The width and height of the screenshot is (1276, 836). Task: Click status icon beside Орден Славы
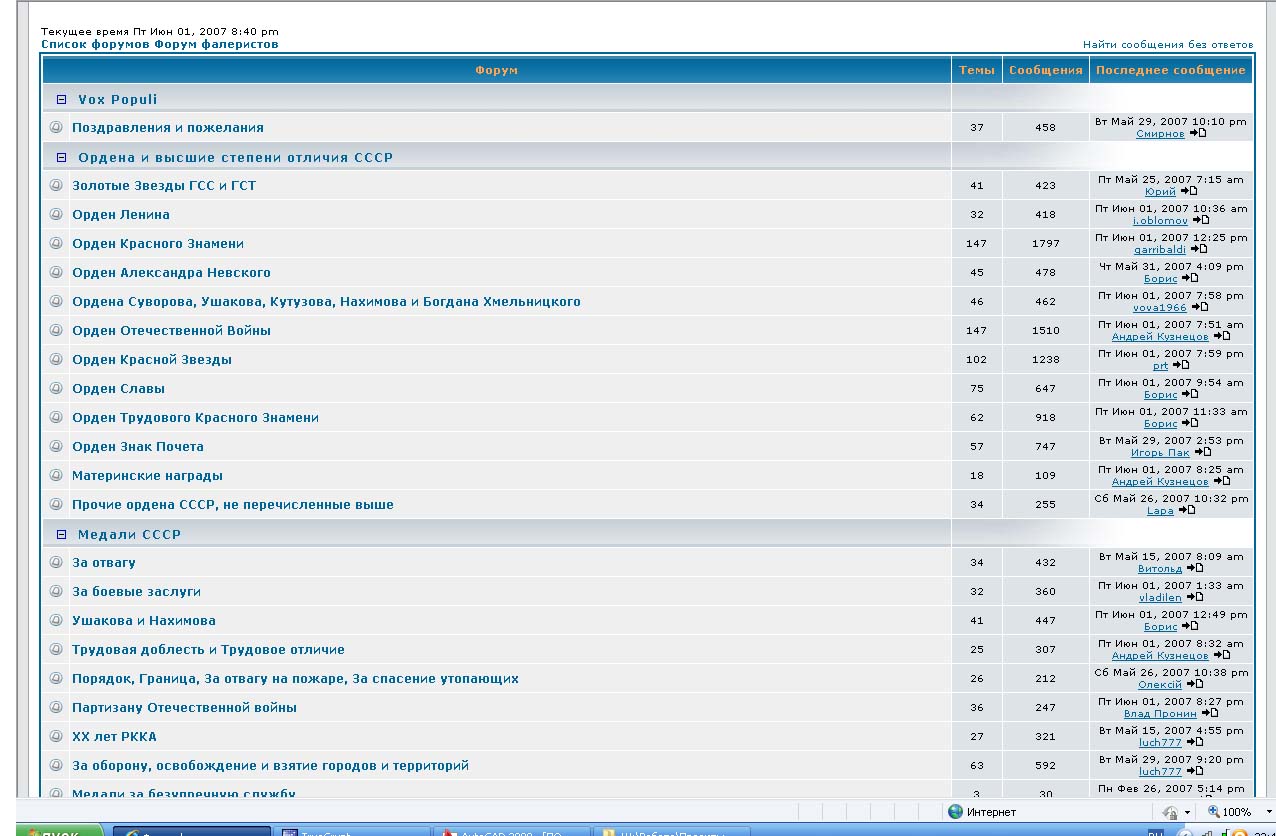click(x=56, y=388)
